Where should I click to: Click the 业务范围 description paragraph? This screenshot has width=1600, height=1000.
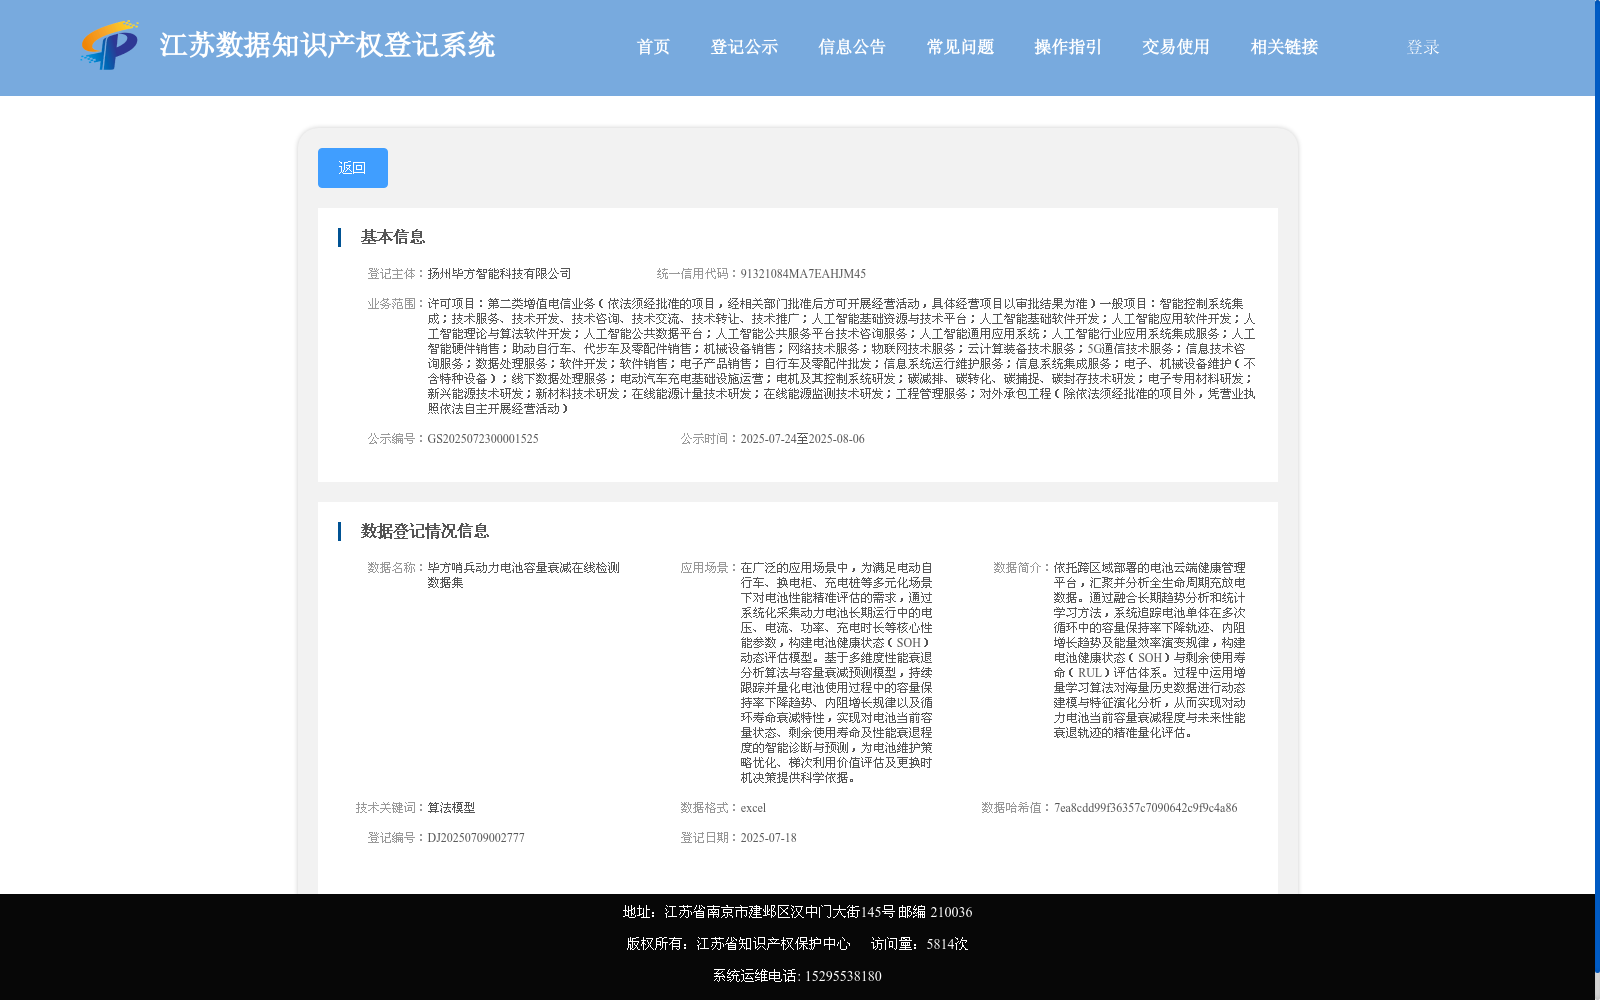[x=842, y=356]
